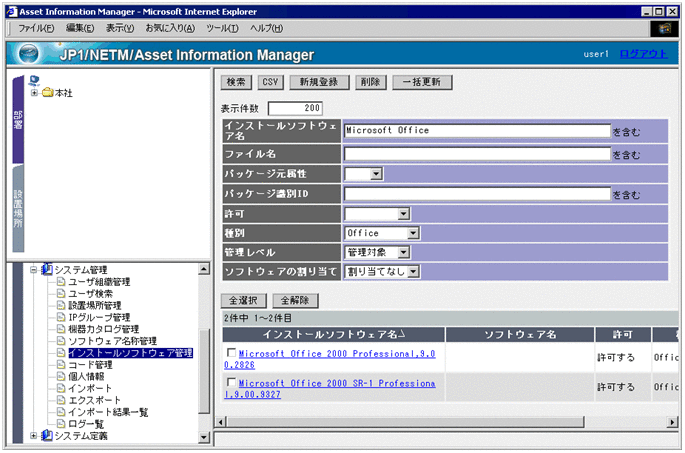Click the tree pane vertical scrollbar thumb
This screenshot has height=453, width=685.
204,371
